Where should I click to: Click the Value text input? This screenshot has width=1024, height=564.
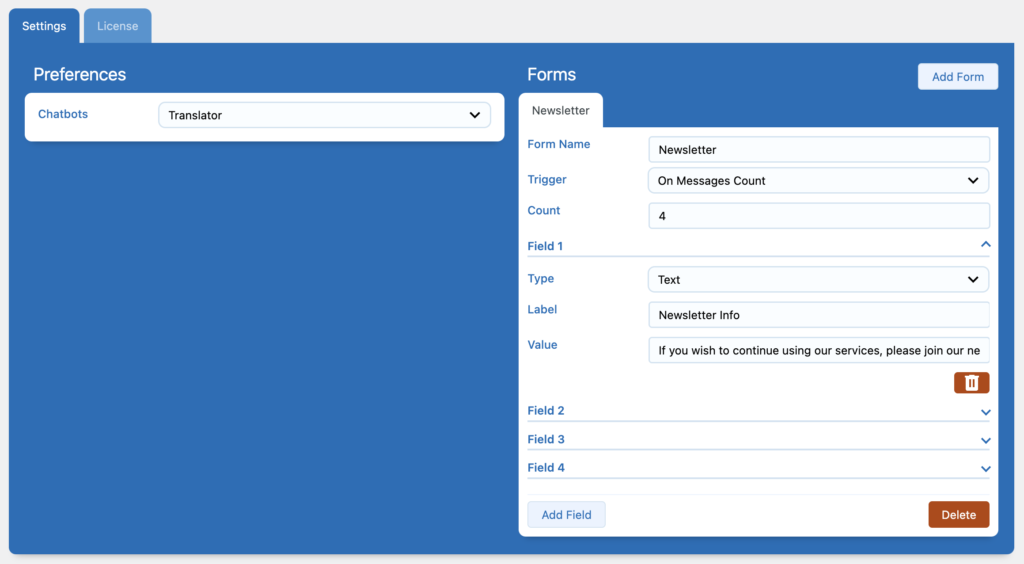tap(818, 351)
